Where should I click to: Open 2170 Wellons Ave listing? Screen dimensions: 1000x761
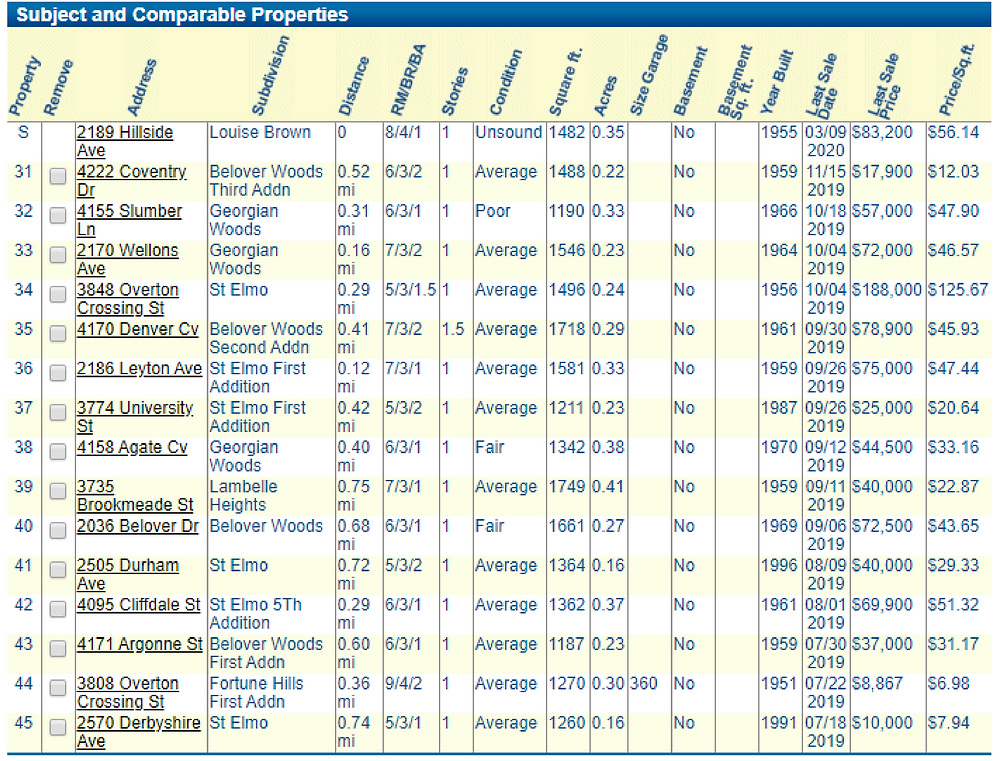click(x=128, y=260)
